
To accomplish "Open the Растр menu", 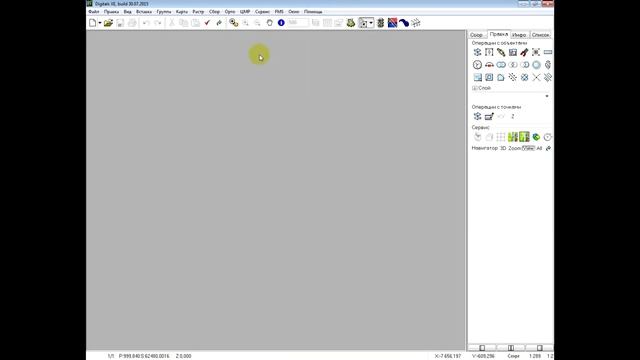I will (x=198, y=12).
